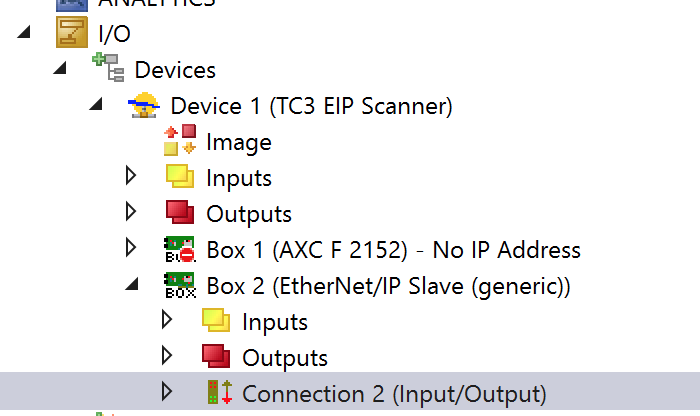Click Device 1 red Outputs icon
Screen dimensions: 700x416
tap(180, 212)
